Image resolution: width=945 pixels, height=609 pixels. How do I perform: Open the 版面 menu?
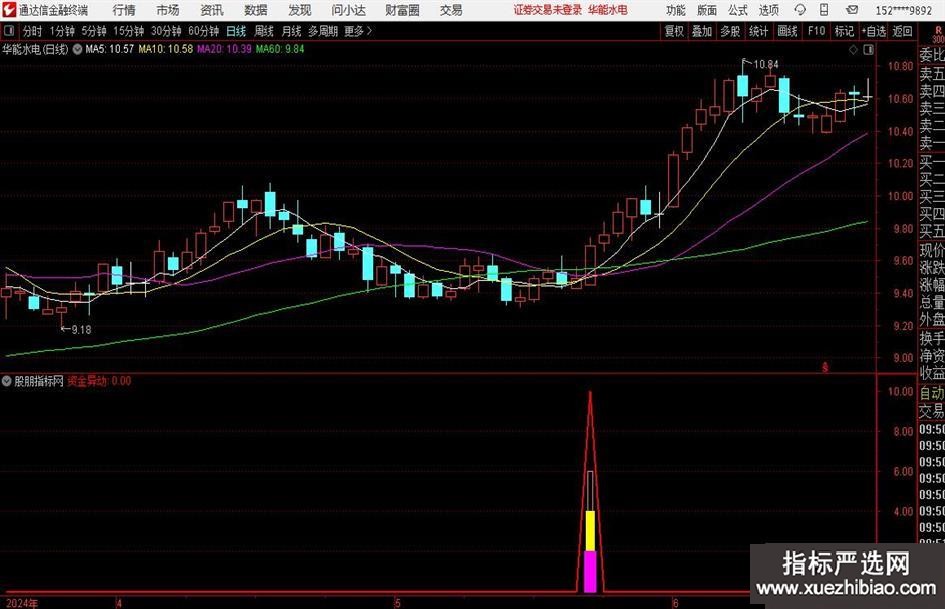[x=706, y=10]
